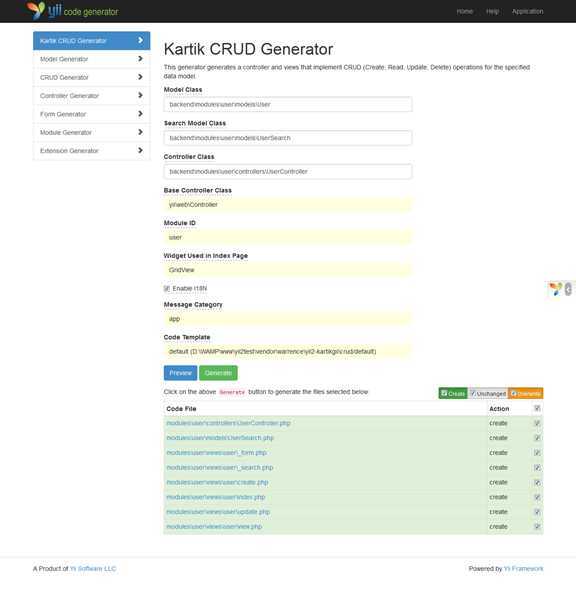
Task: Open the Application menu item
Action: [x=527, y=11]
